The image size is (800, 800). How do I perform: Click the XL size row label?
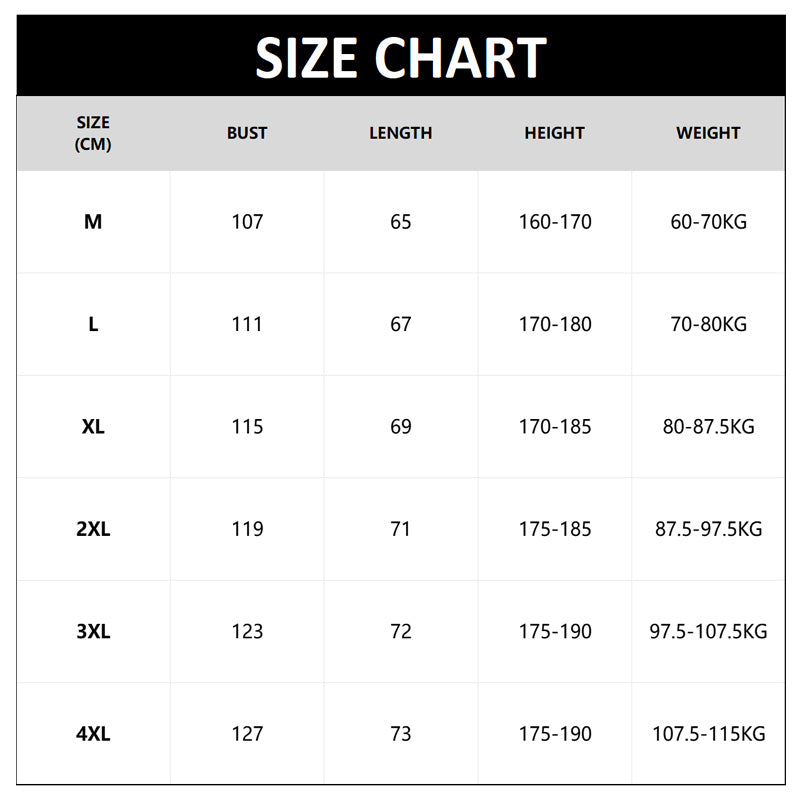pos(93,427)
